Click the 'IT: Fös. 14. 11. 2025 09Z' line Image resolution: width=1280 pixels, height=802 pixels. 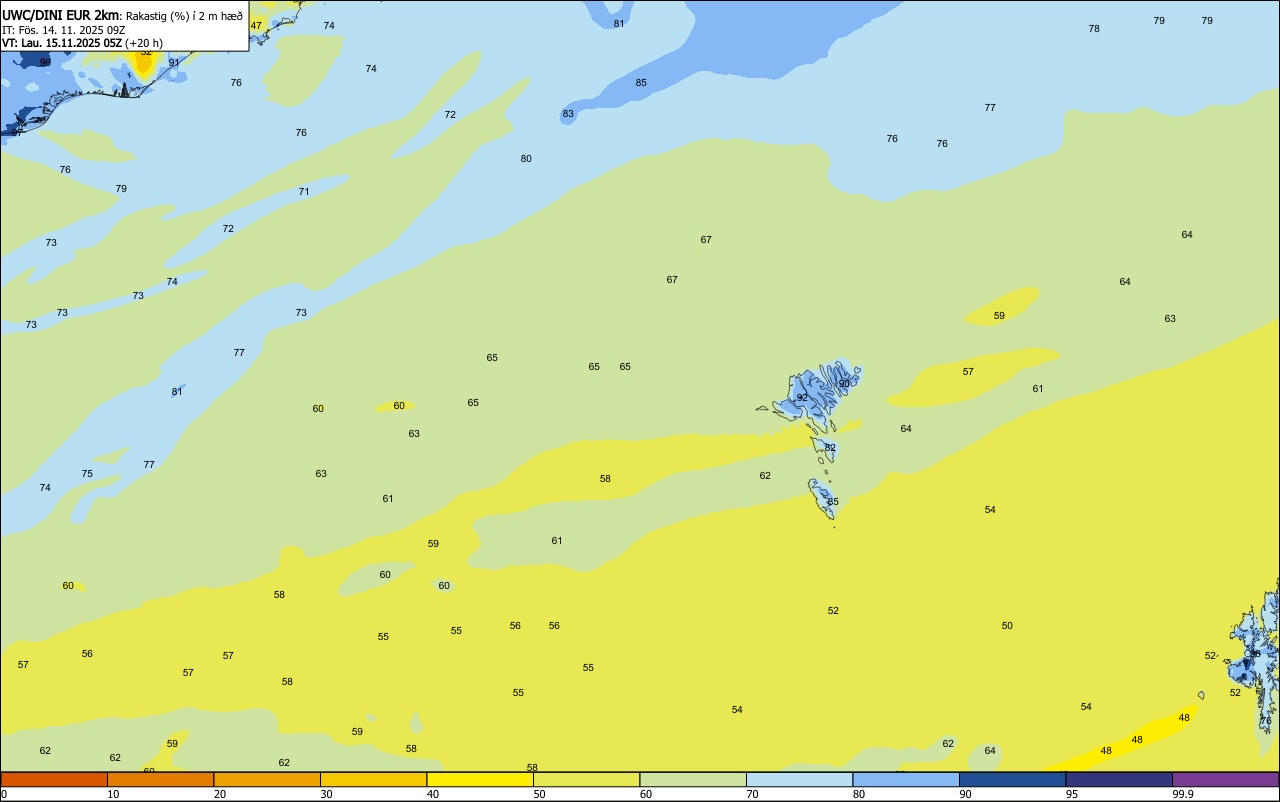point(63,30)
